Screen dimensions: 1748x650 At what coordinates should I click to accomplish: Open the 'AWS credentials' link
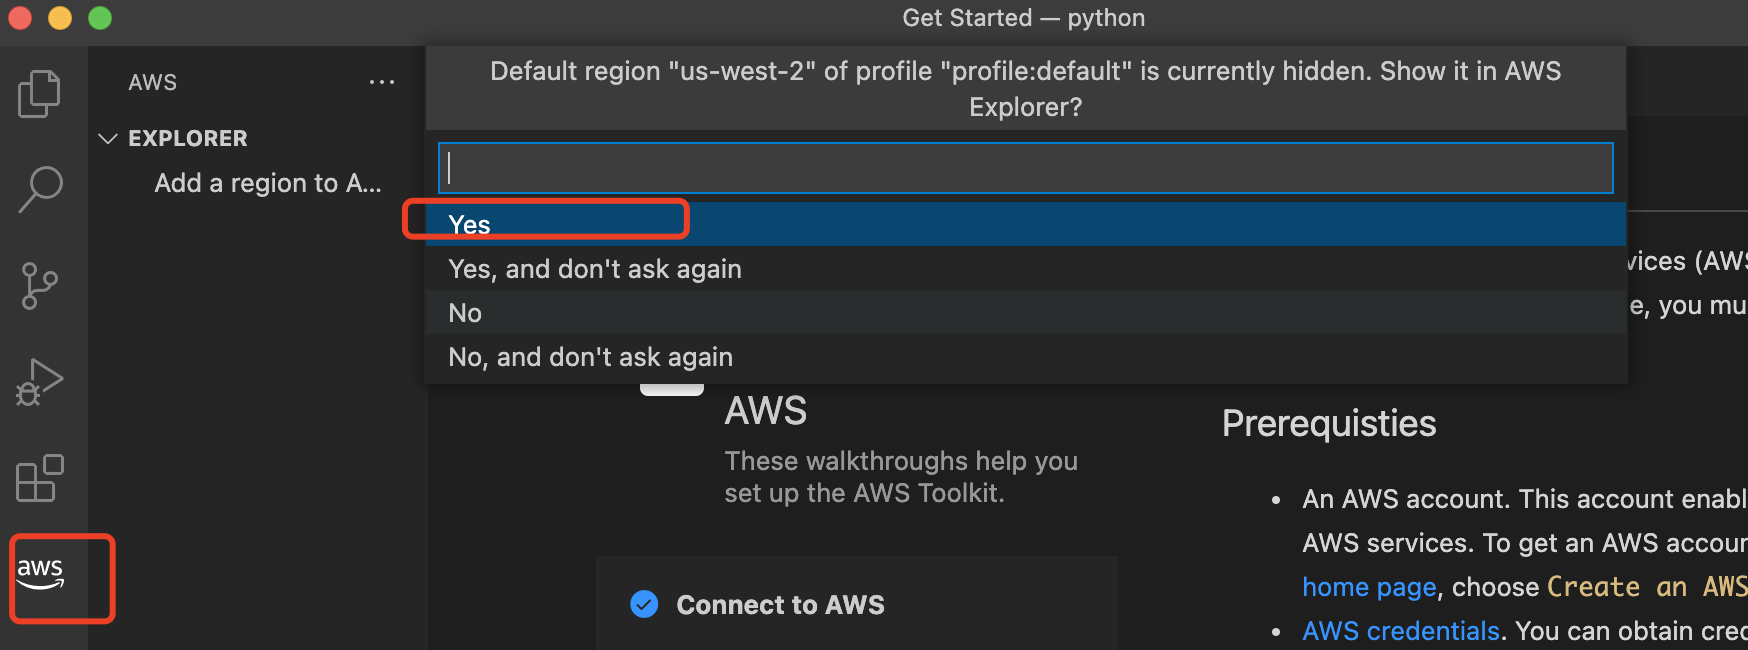(1401, 631)
